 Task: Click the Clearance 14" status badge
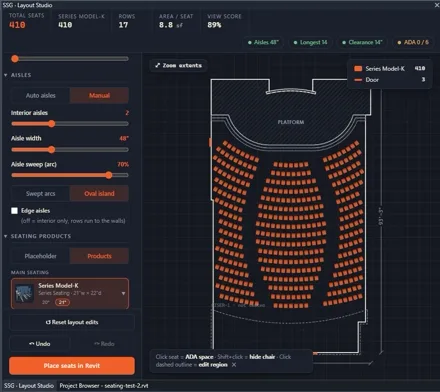362,42
